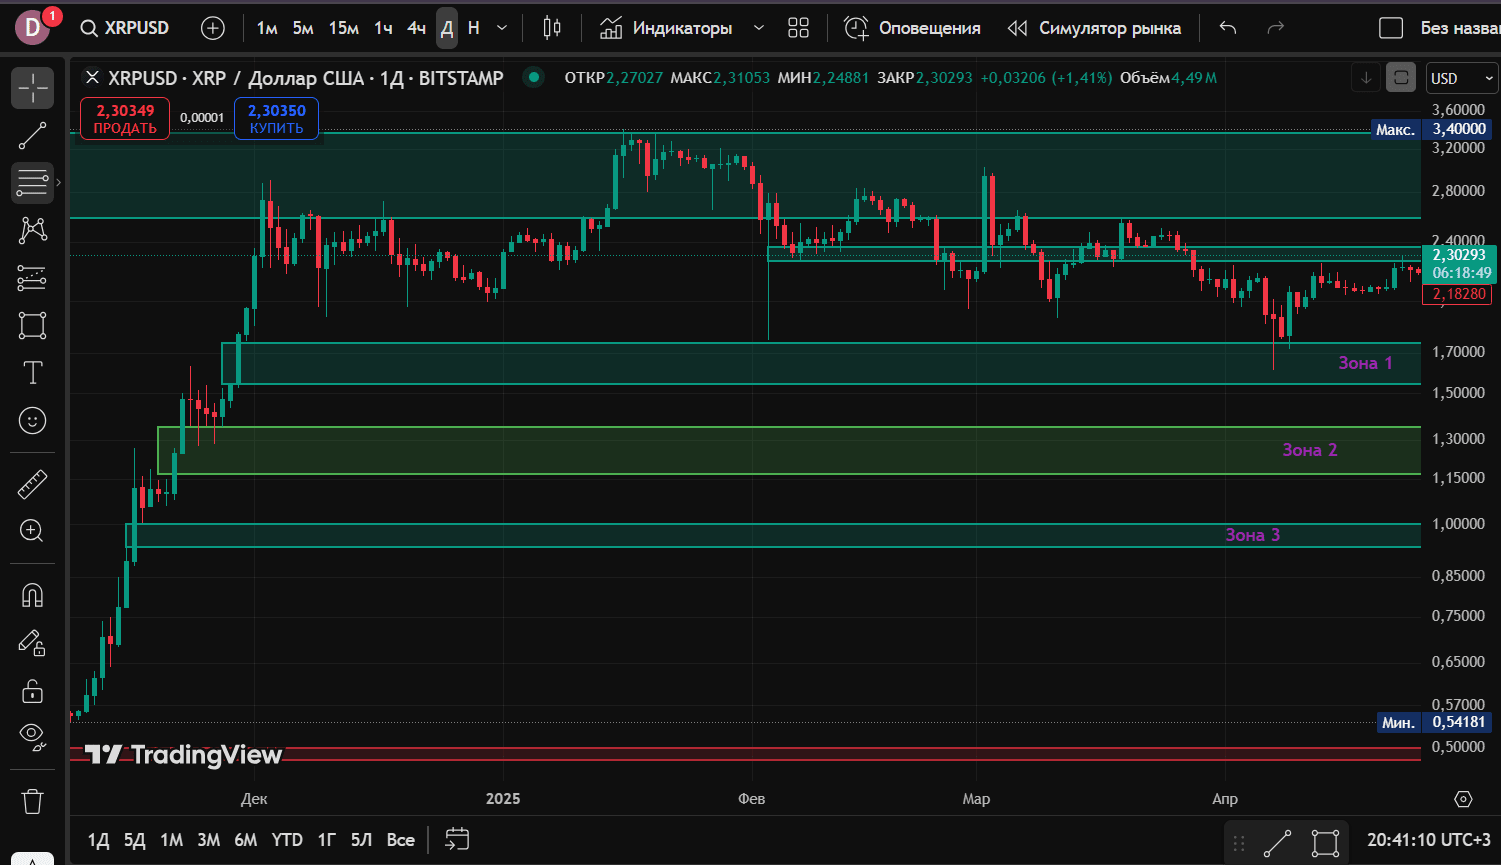
Task: Select the 6M date range
Action: [245, 840]
